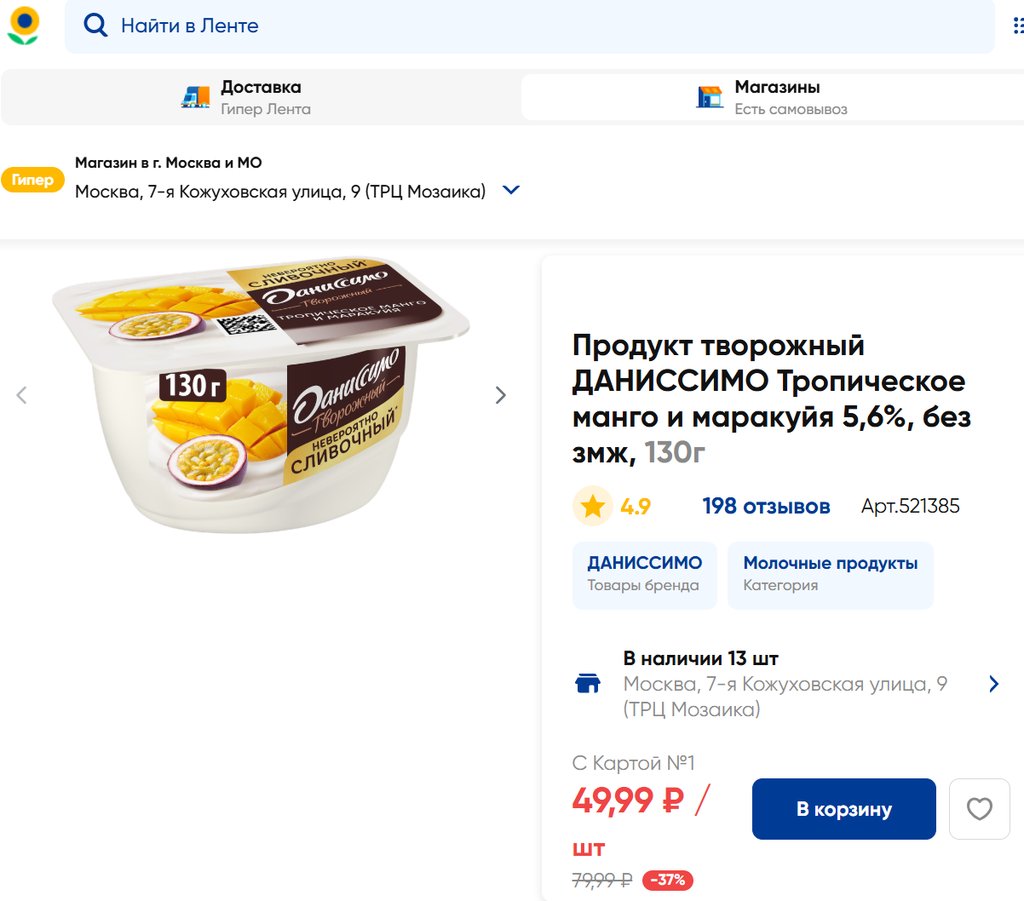Click the yellow rating star icon
Screen dimensions: 1024x901
point(593,506)
